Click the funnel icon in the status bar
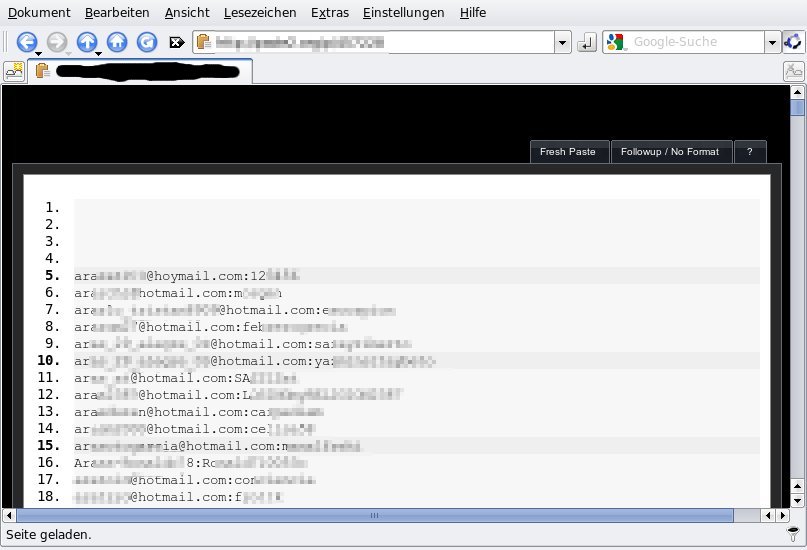807x550 pixels. tap(793, 534)
